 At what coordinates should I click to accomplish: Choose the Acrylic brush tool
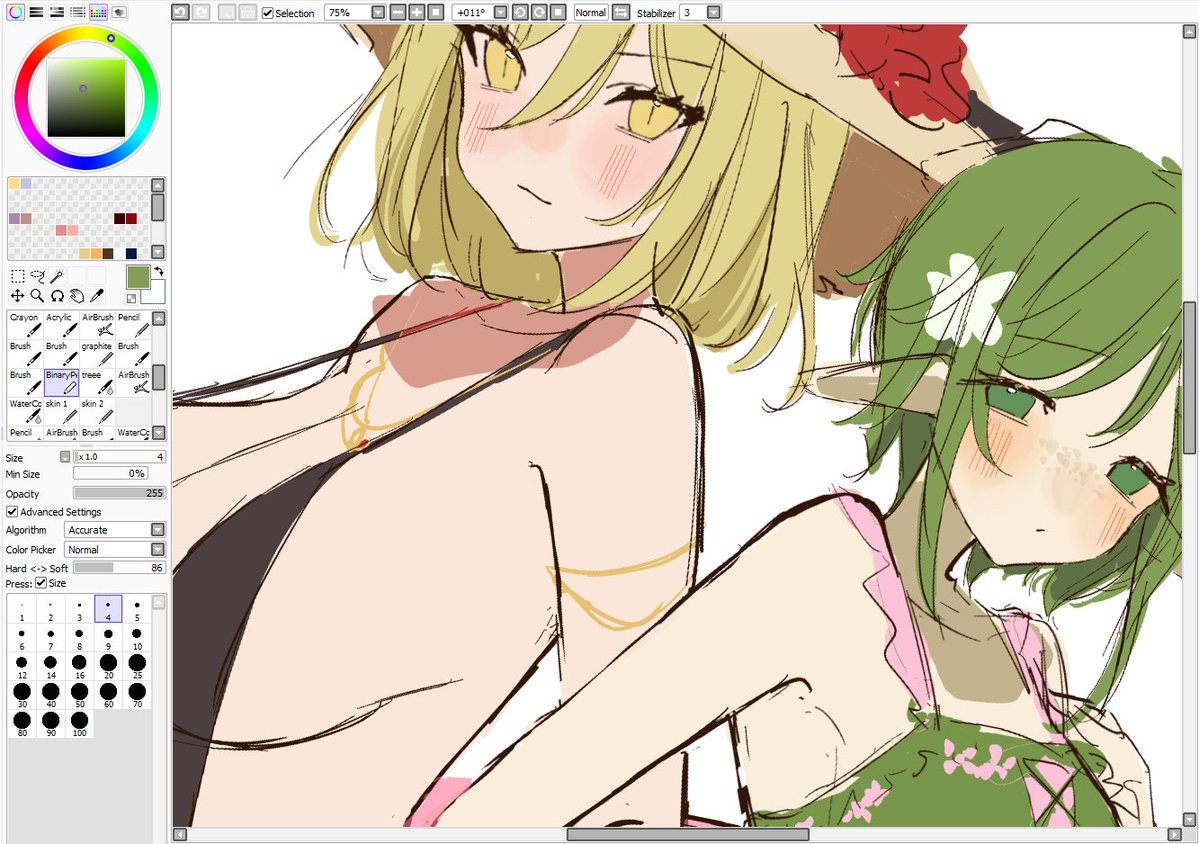pos(61,325)
